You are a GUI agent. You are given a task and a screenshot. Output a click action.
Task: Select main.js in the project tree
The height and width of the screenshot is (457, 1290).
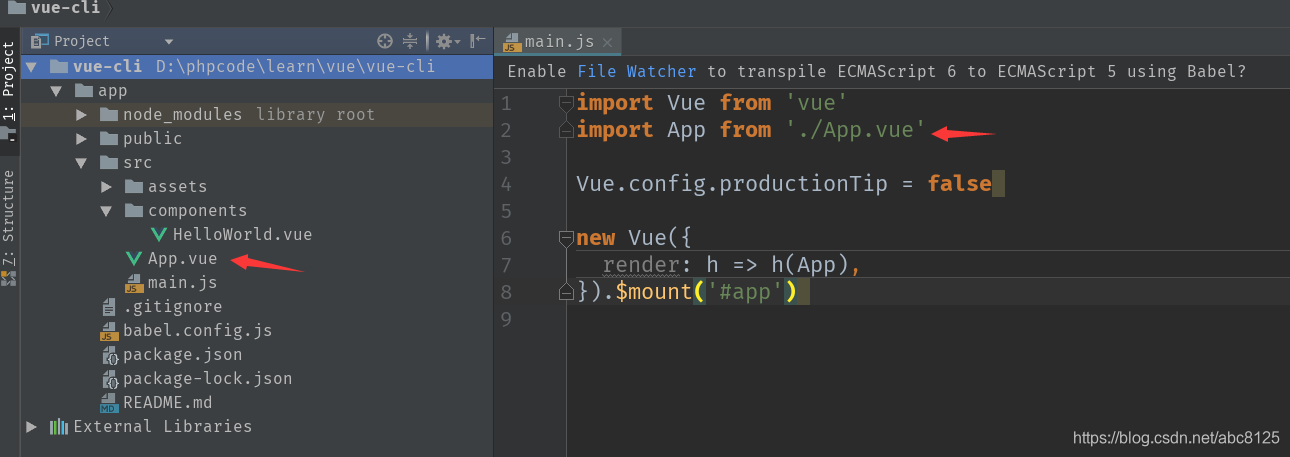pos(183,283)
